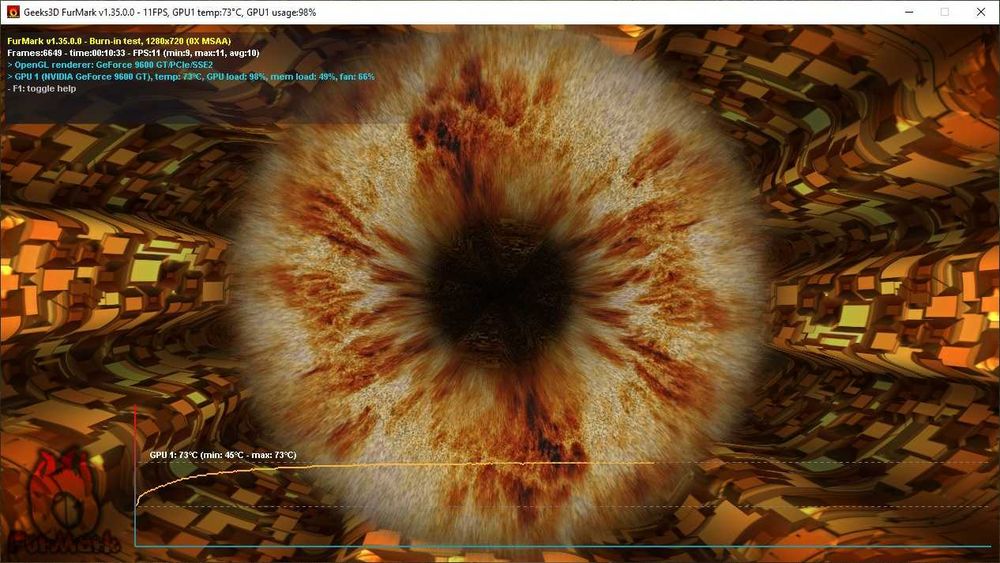Click the furry donut's dark center
Viewport: 1000px width, 563px height.
click(x=501, y=293)
